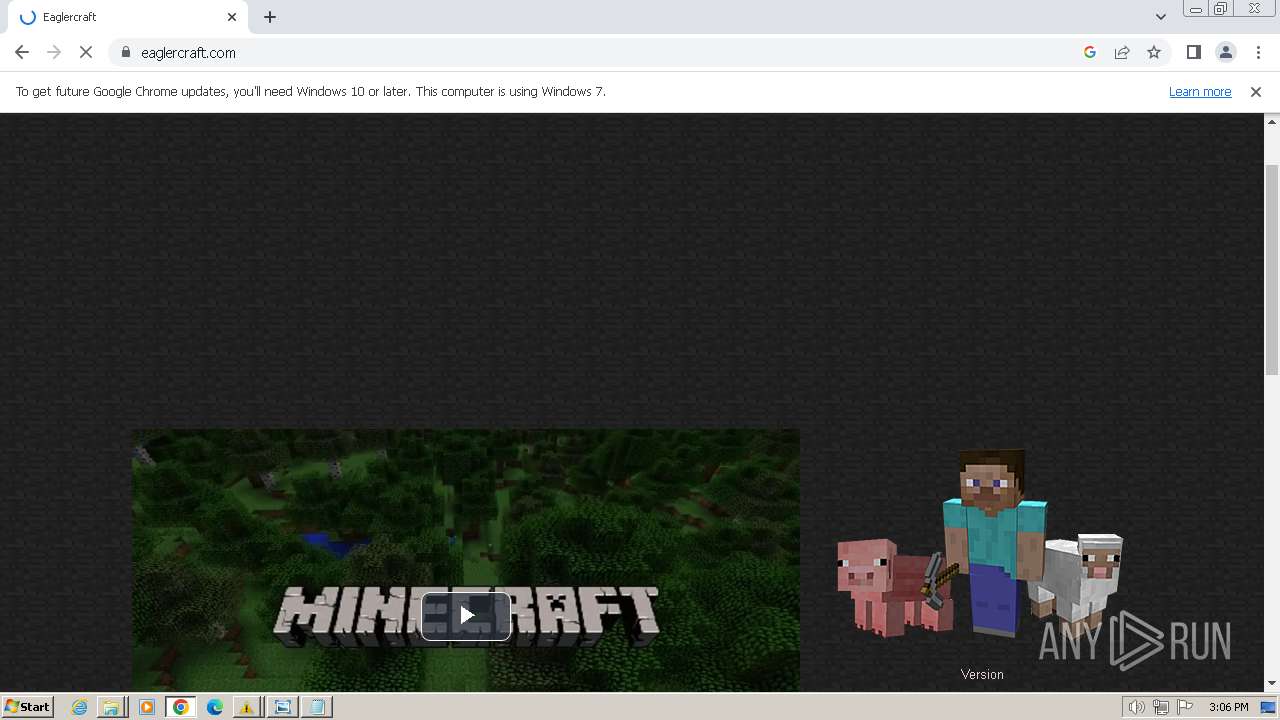Viewport: 1280px width, 720px height.
Task: Bookmark this tab with star
Action: click(x=1154, y=52)
